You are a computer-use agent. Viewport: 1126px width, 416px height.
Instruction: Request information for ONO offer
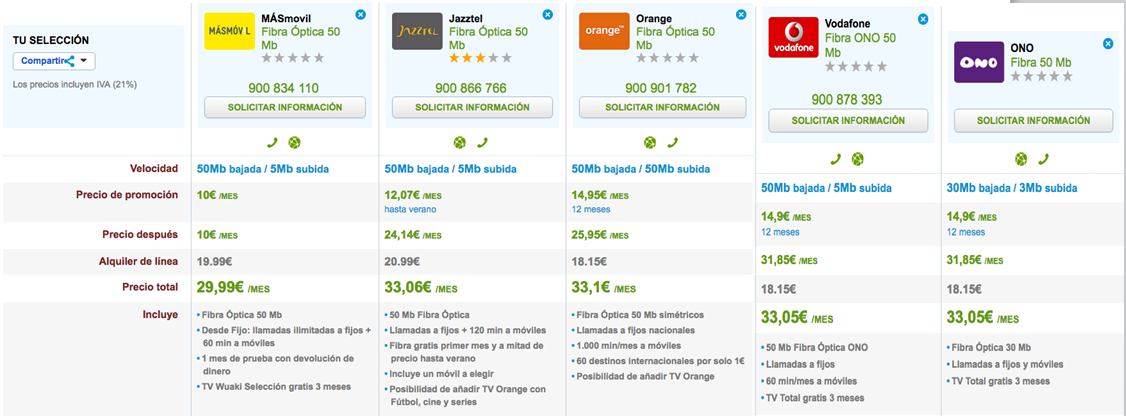click(1033, 121)
